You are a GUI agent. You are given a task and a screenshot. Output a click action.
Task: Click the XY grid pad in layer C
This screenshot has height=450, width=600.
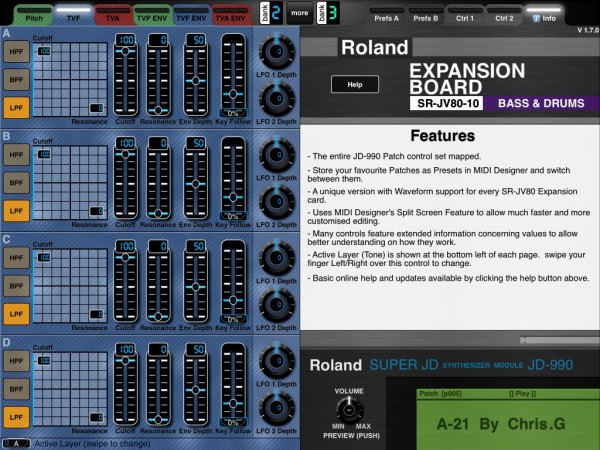pos(70,285)
